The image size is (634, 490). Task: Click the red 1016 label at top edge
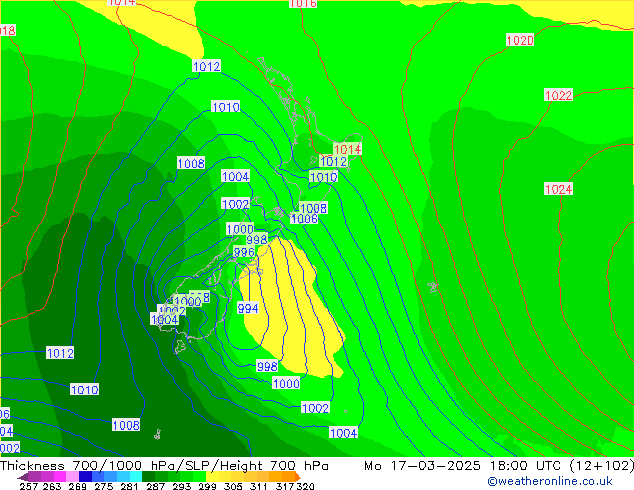coord(303,4)
